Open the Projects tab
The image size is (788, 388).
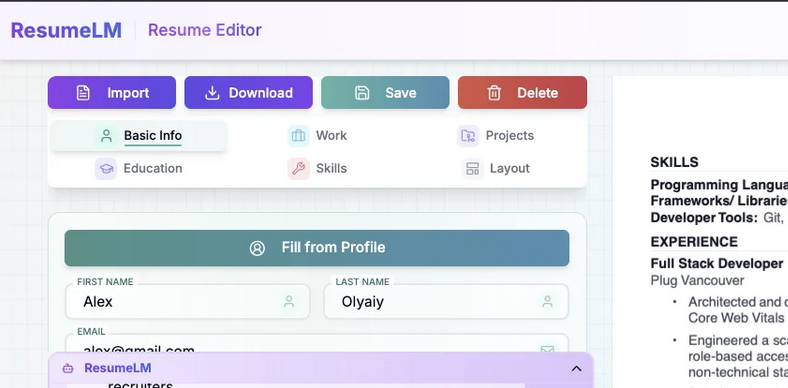click(496, 136)
